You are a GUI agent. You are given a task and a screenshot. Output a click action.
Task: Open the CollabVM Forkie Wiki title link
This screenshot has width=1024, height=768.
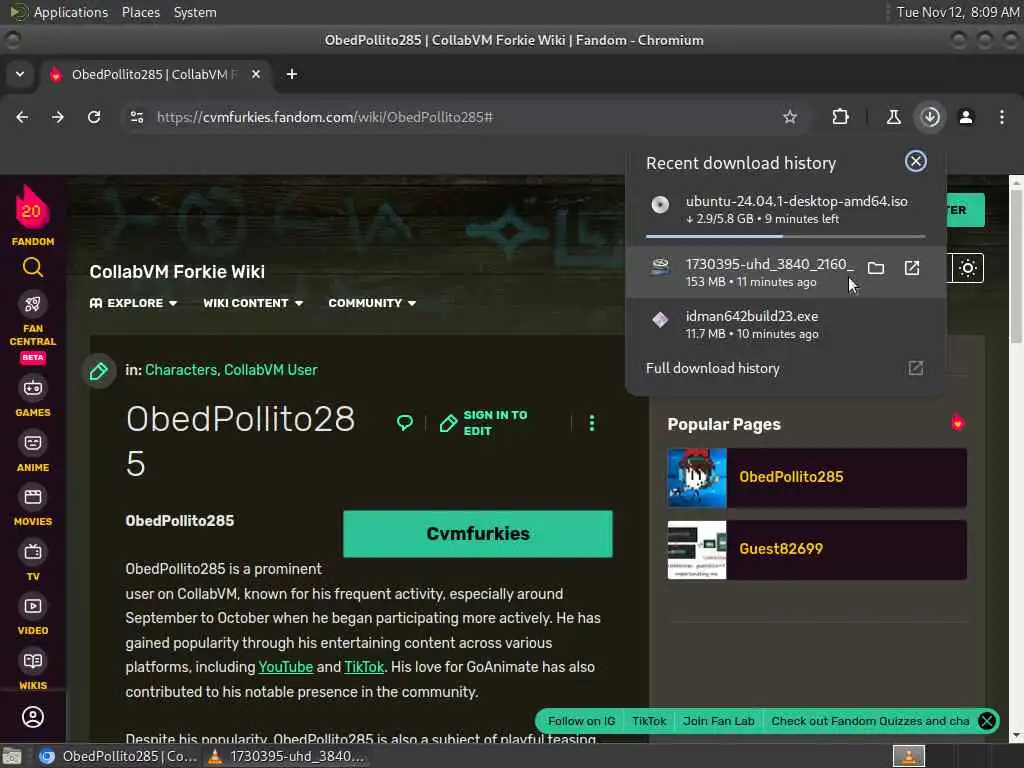click(177, 272)
